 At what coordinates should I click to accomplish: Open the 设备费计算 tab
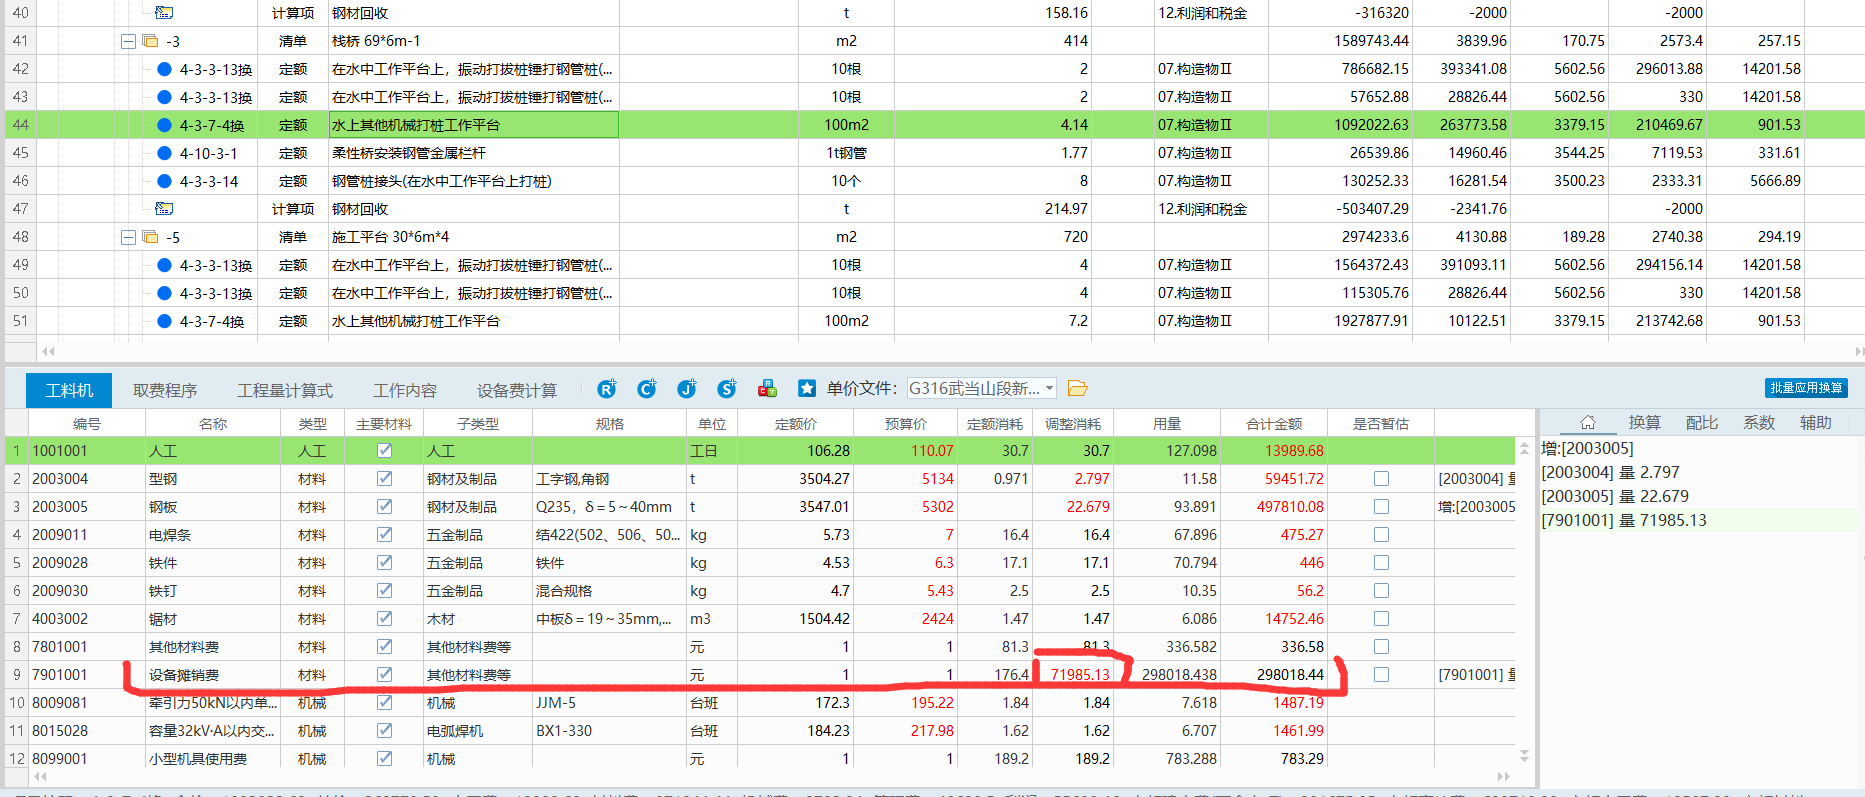tap(517, 390)
